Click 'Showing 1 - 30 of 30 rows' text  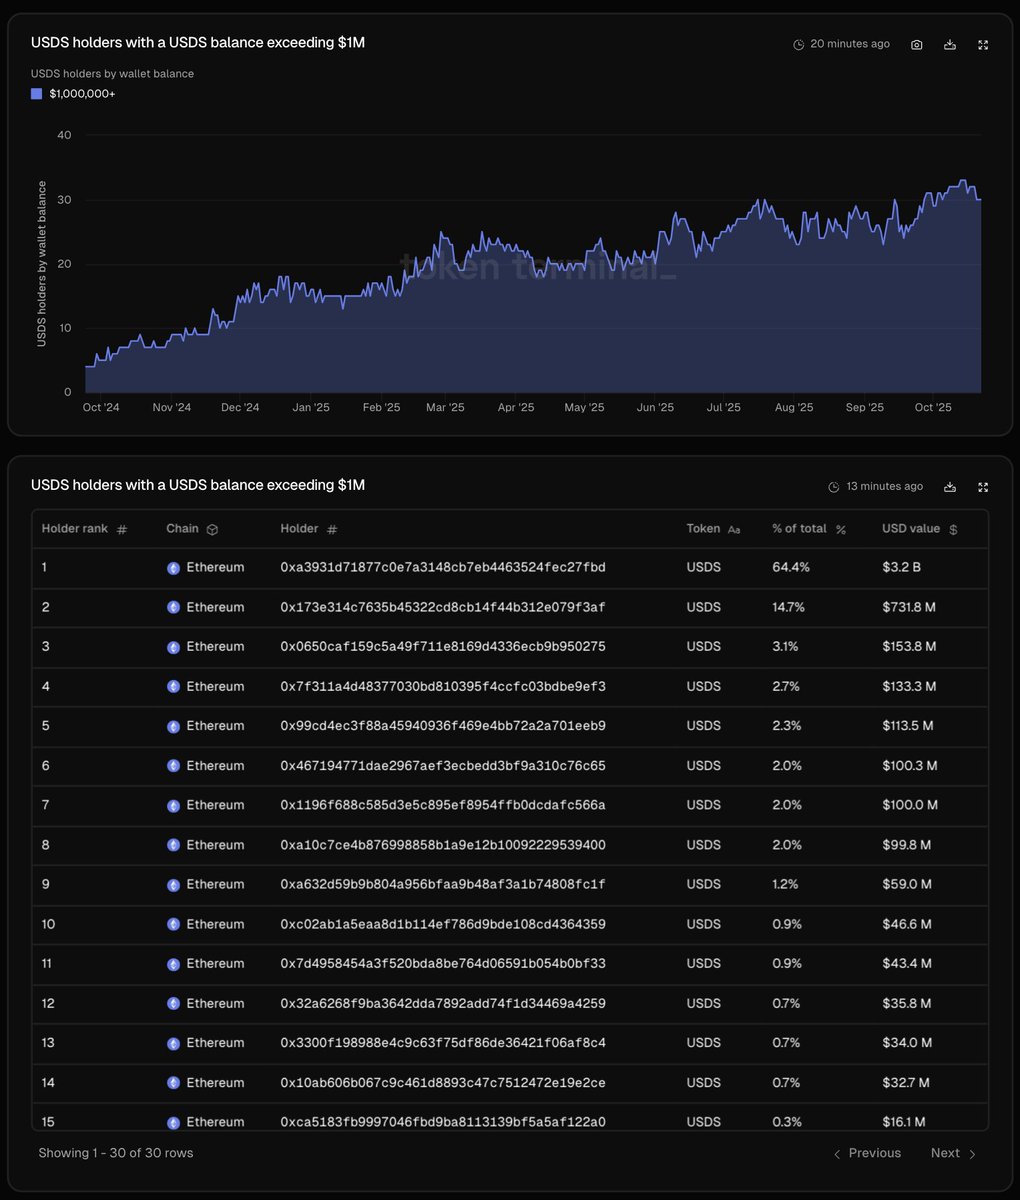[x=116, y=1153]
